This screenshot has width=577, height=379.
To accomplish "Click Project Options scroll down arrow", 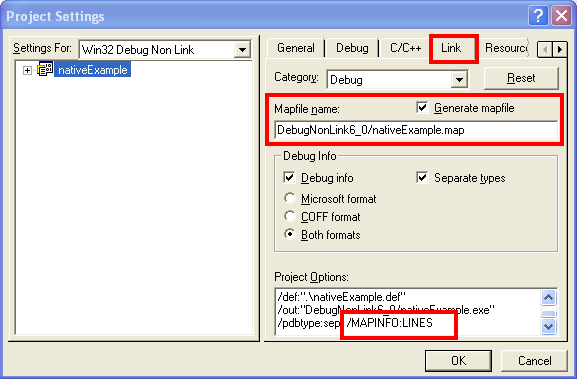I will (x=548, y=326).
